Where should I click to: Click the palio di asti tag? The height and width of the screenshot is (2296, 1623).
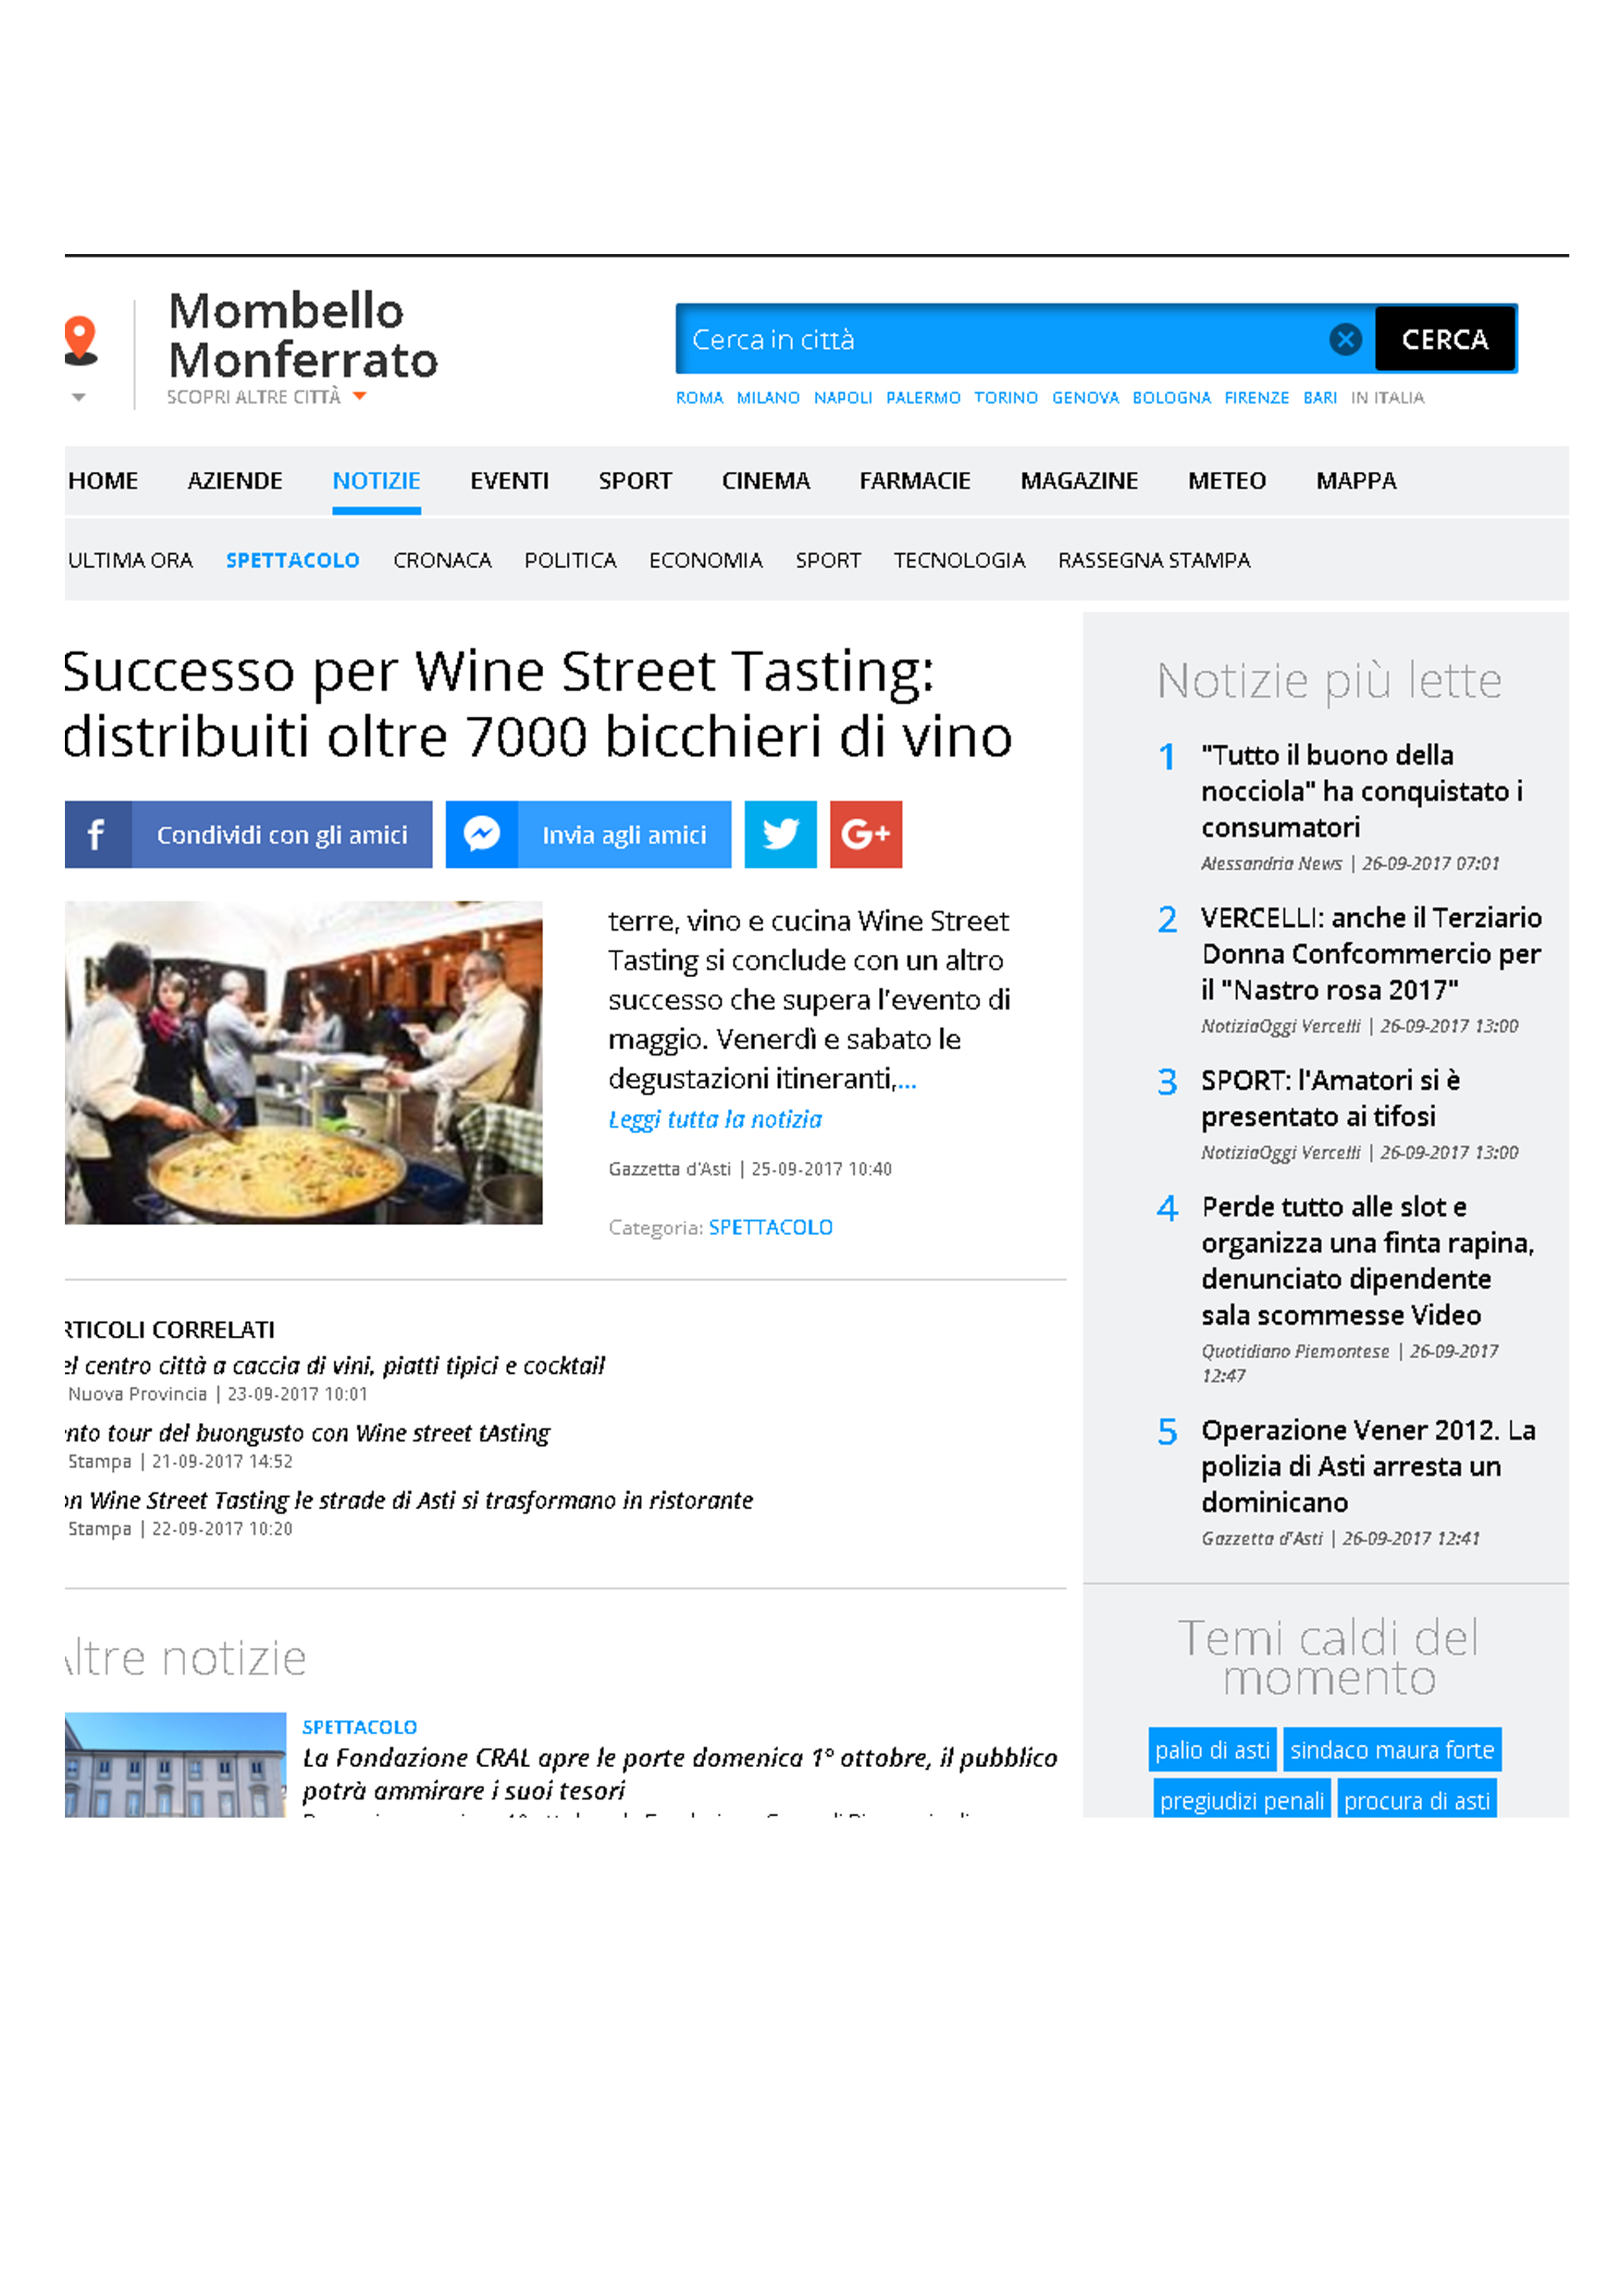coord(1212,1750)
